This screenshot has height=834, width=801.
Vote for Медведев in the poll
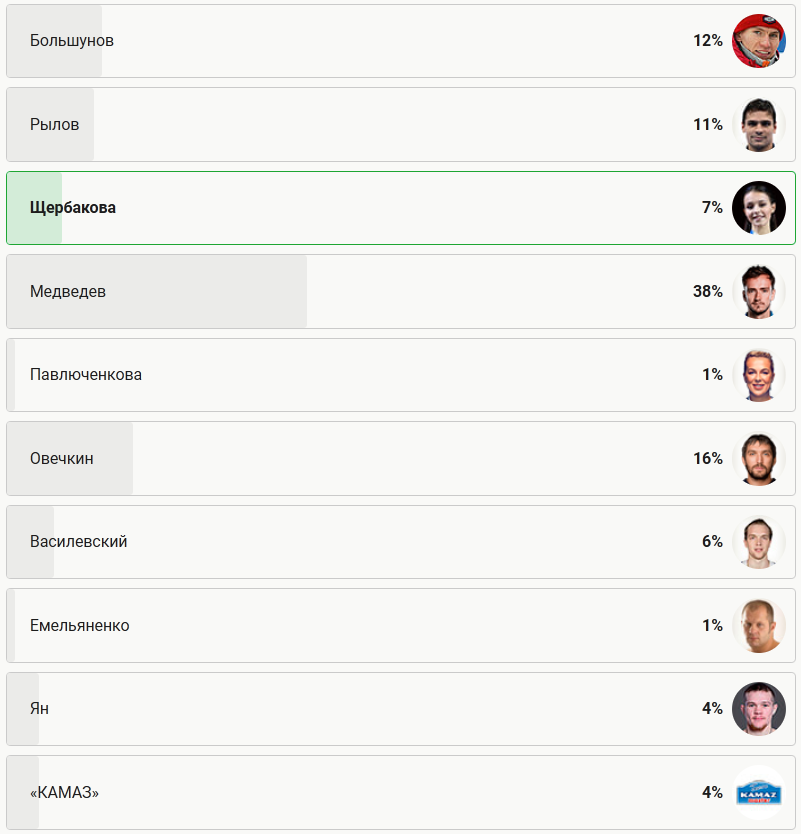[400, 292]
